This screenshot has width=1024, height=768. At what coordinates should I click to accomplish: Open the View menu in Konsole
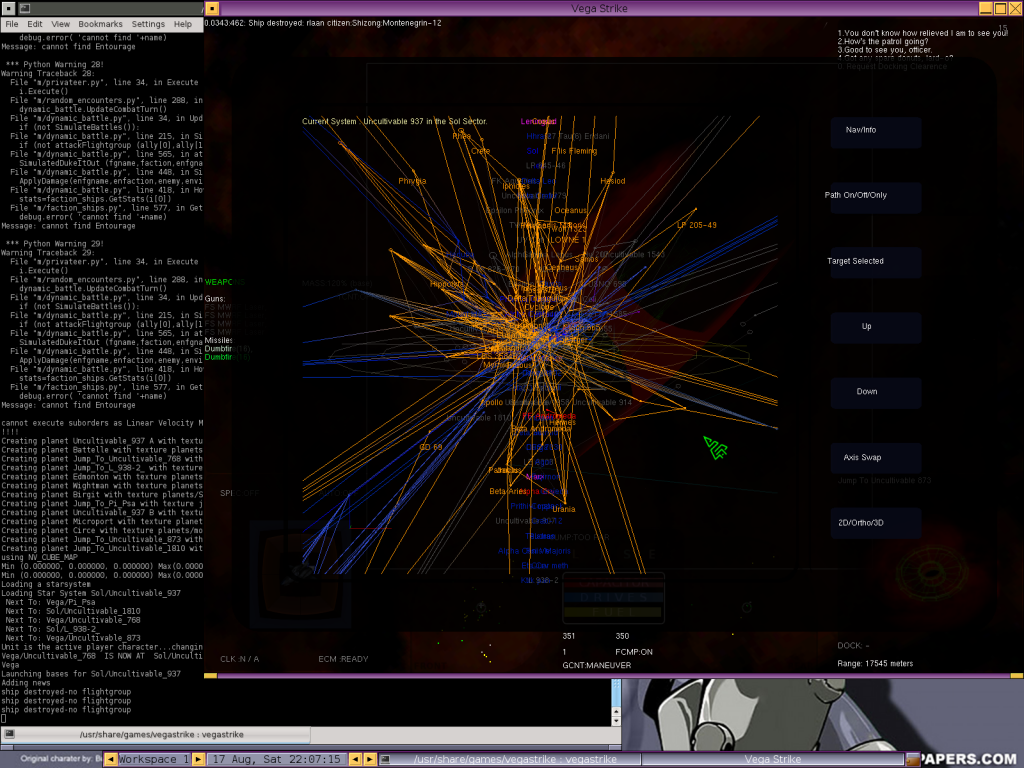click(x=60, y=24)
